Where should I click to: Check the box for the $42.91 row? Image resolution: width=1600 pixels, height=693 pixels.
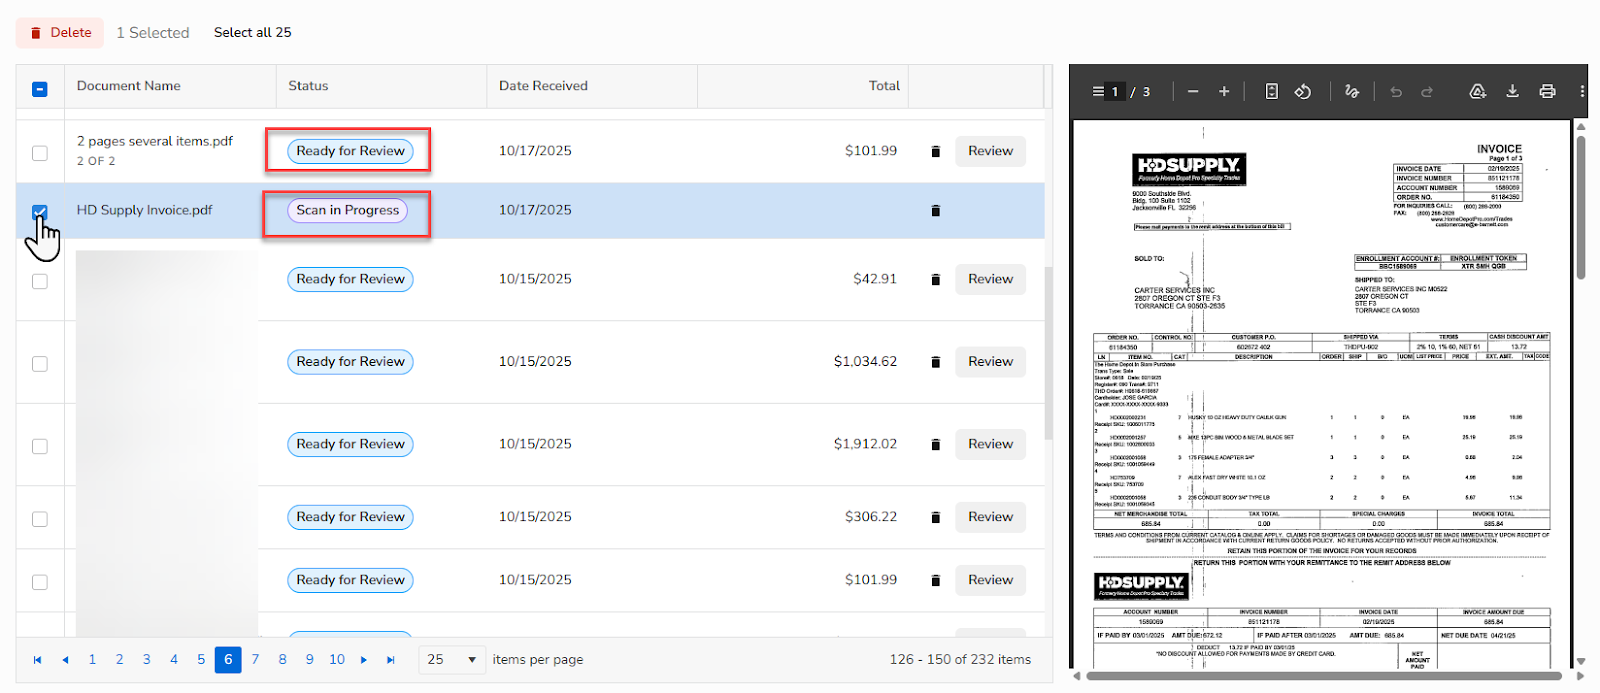pyautogui.click(x=40, y=281)
